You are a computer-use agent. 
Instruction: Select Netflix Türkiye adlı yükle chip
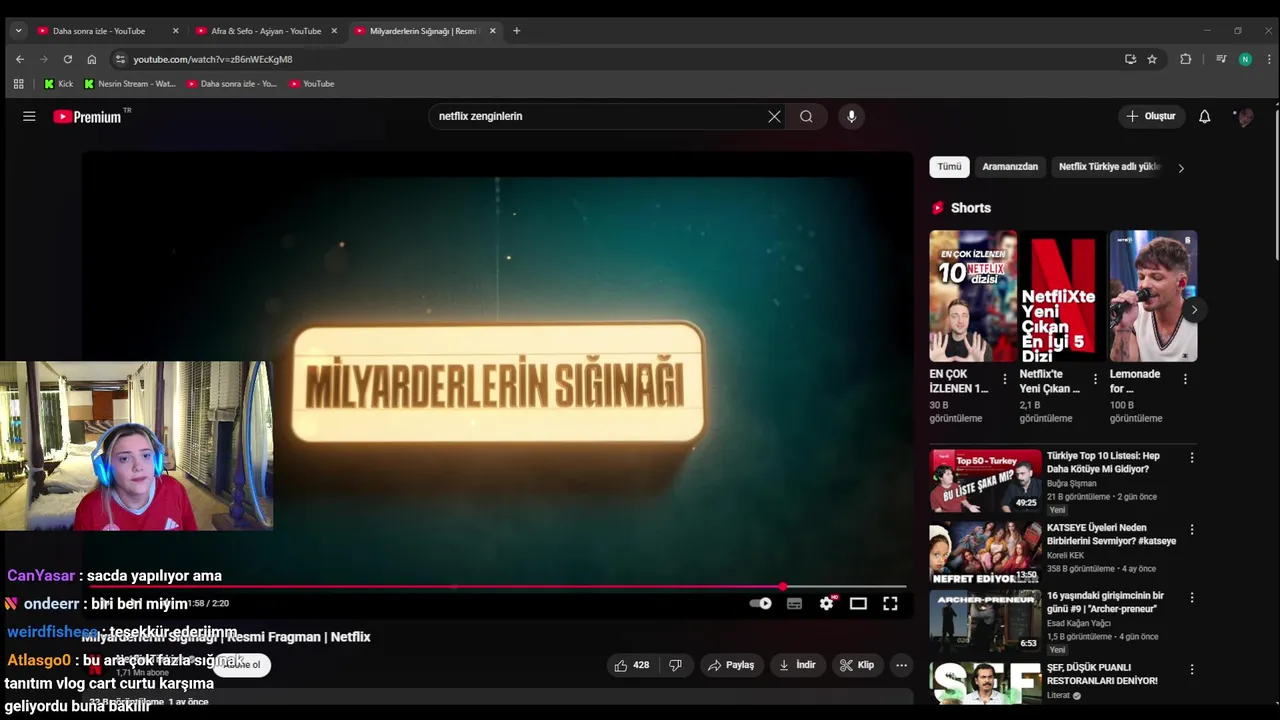click(1109, 167)
